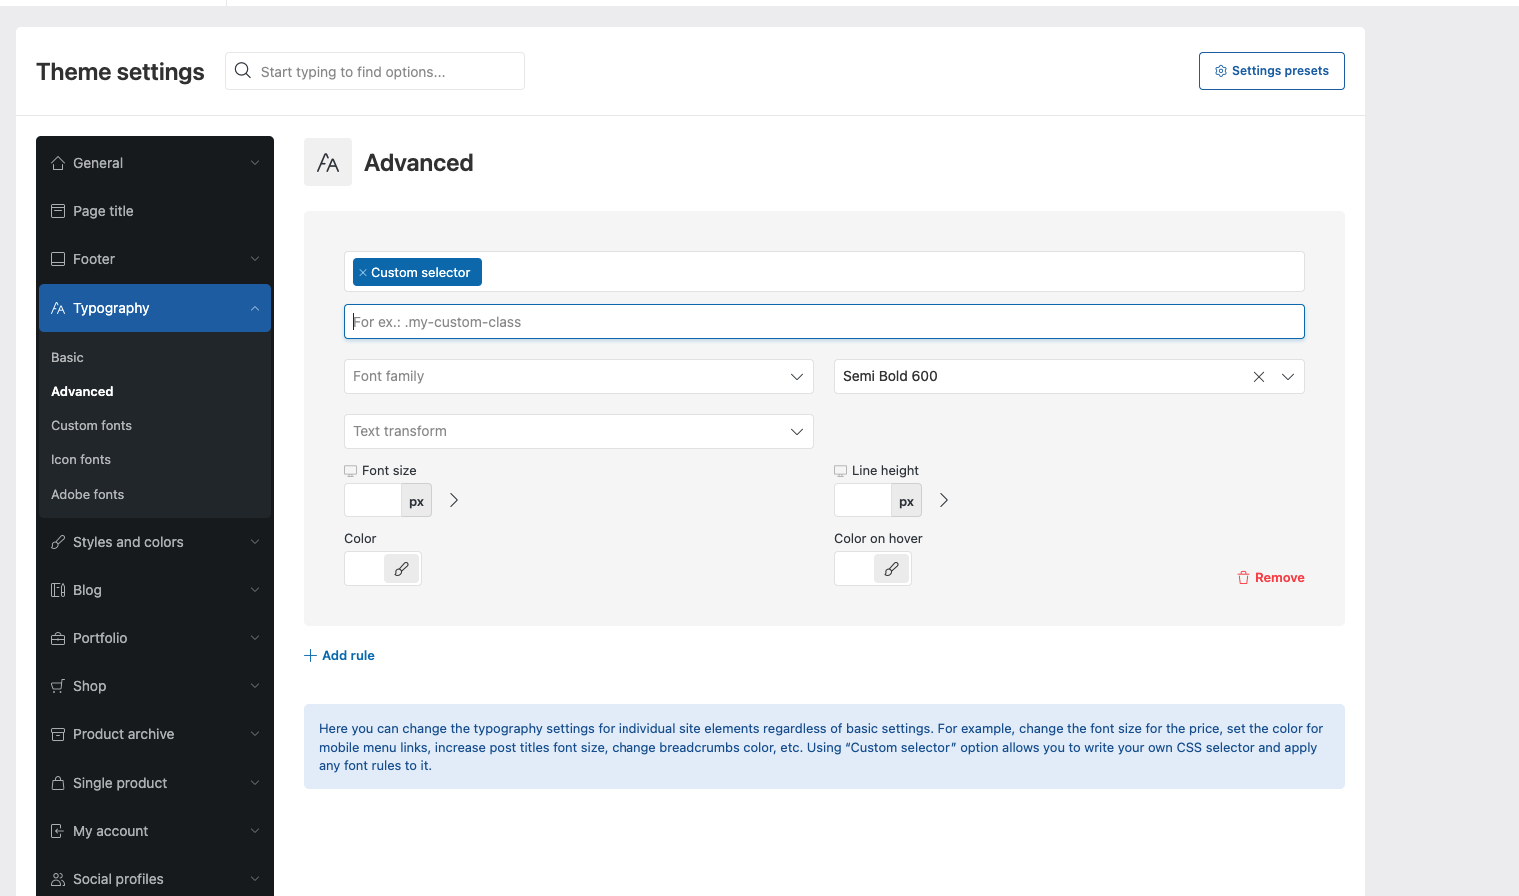Click the Settings presets button
The width and height of the screenshot is (1519, 896).
click(x=1271, y=71)
